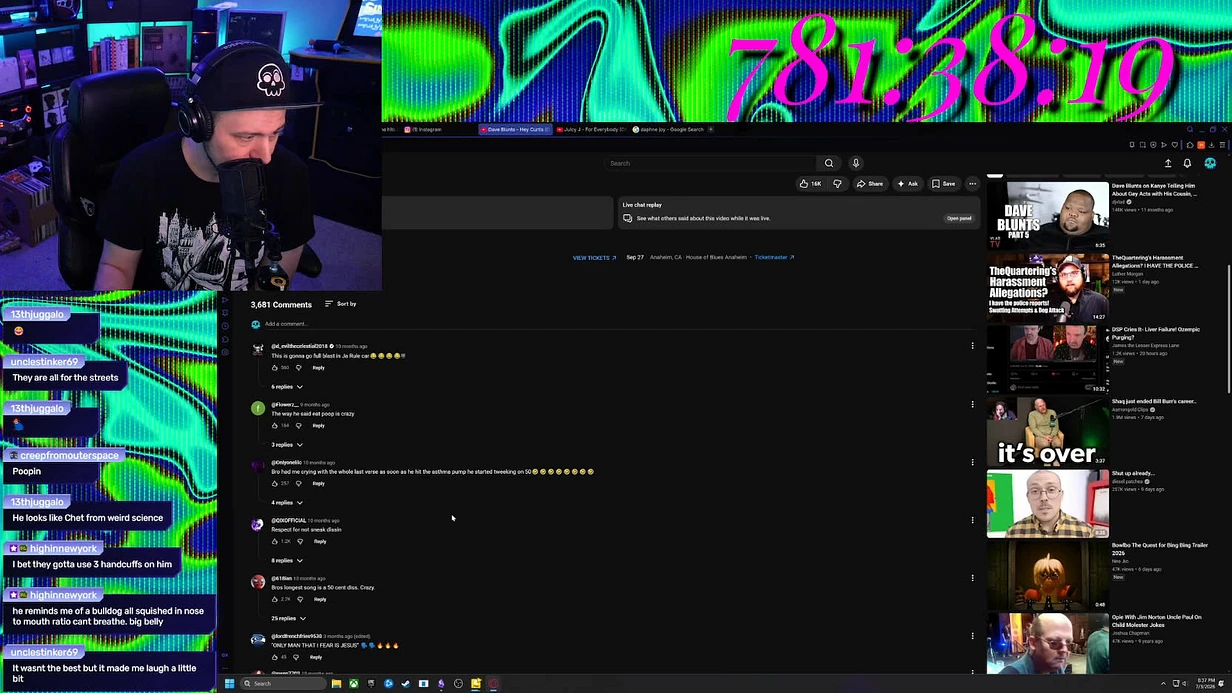This screenshot has height=693, width=1232.
Task: Open File Explorer from taskbar
Action: pyautogui.click(x=336, y=684)
